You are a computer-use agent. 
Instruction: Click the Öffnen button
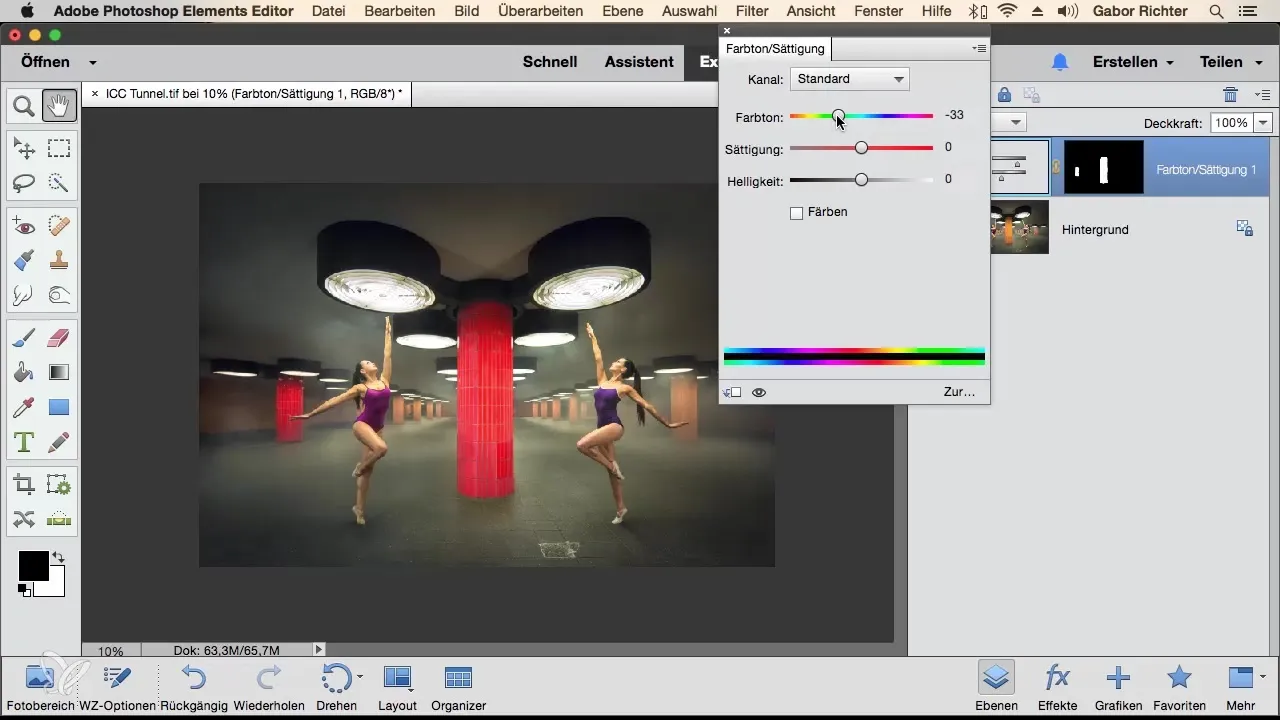tap(45, 62)
